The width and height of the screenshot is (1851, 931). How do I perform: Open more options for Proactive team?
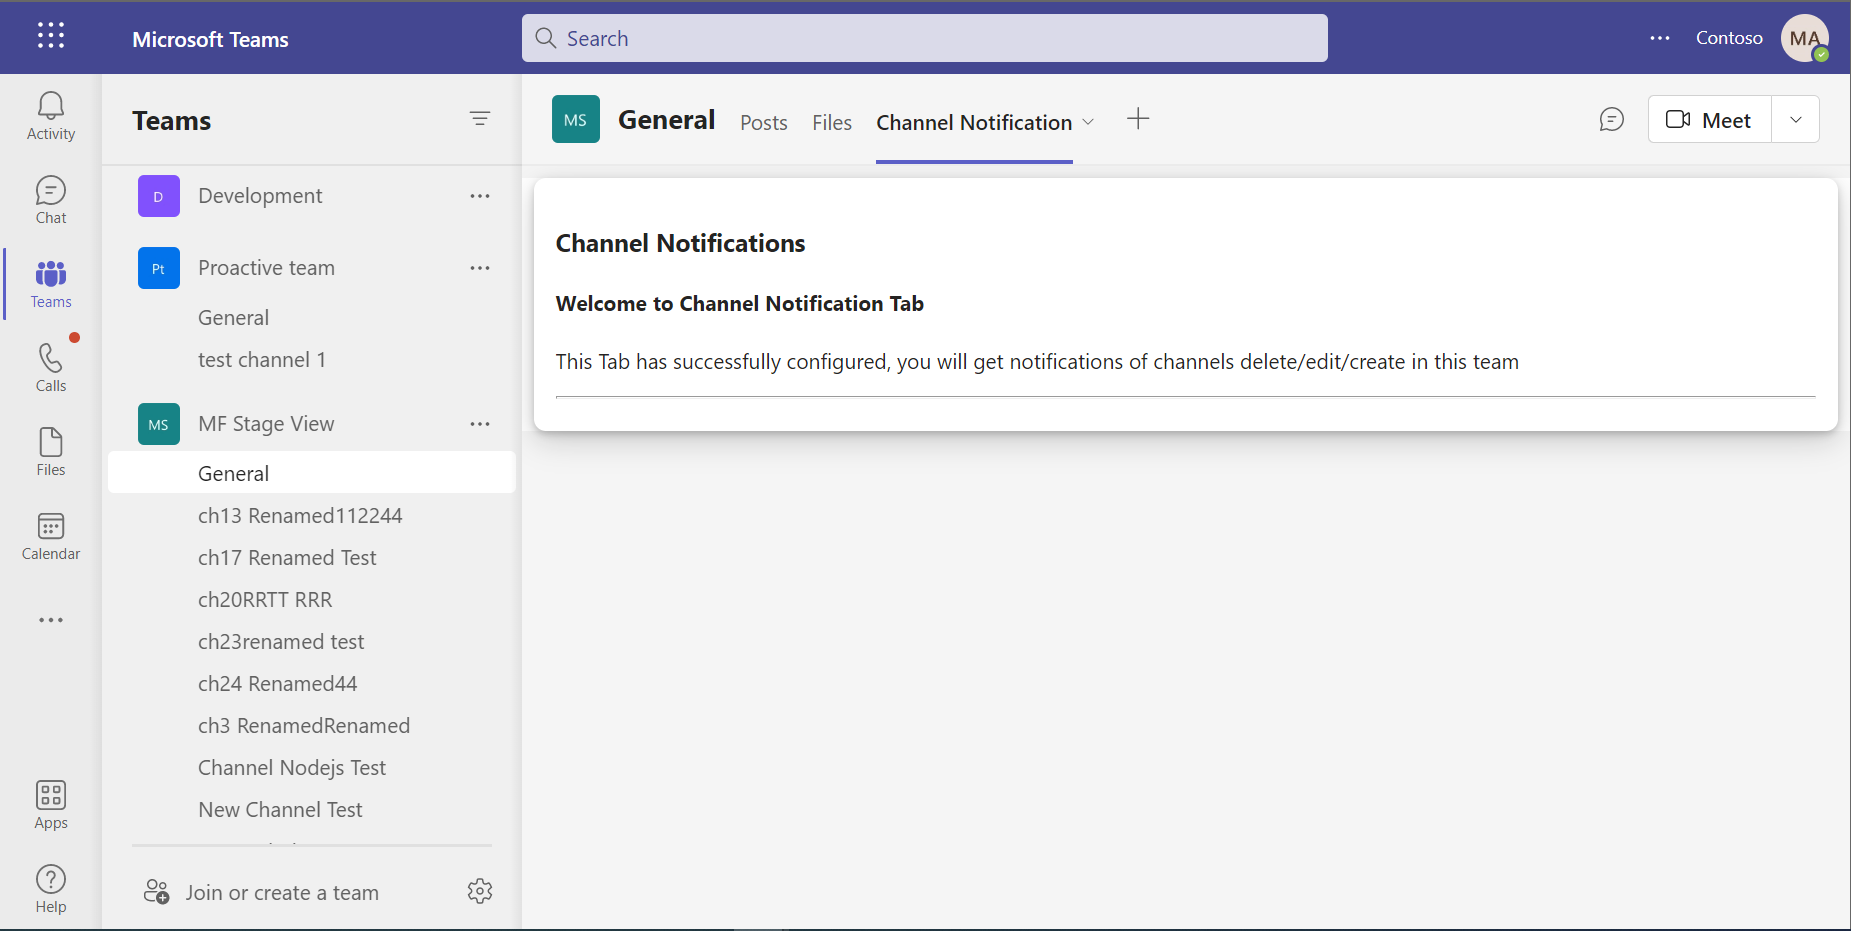(x=480, y=268)
